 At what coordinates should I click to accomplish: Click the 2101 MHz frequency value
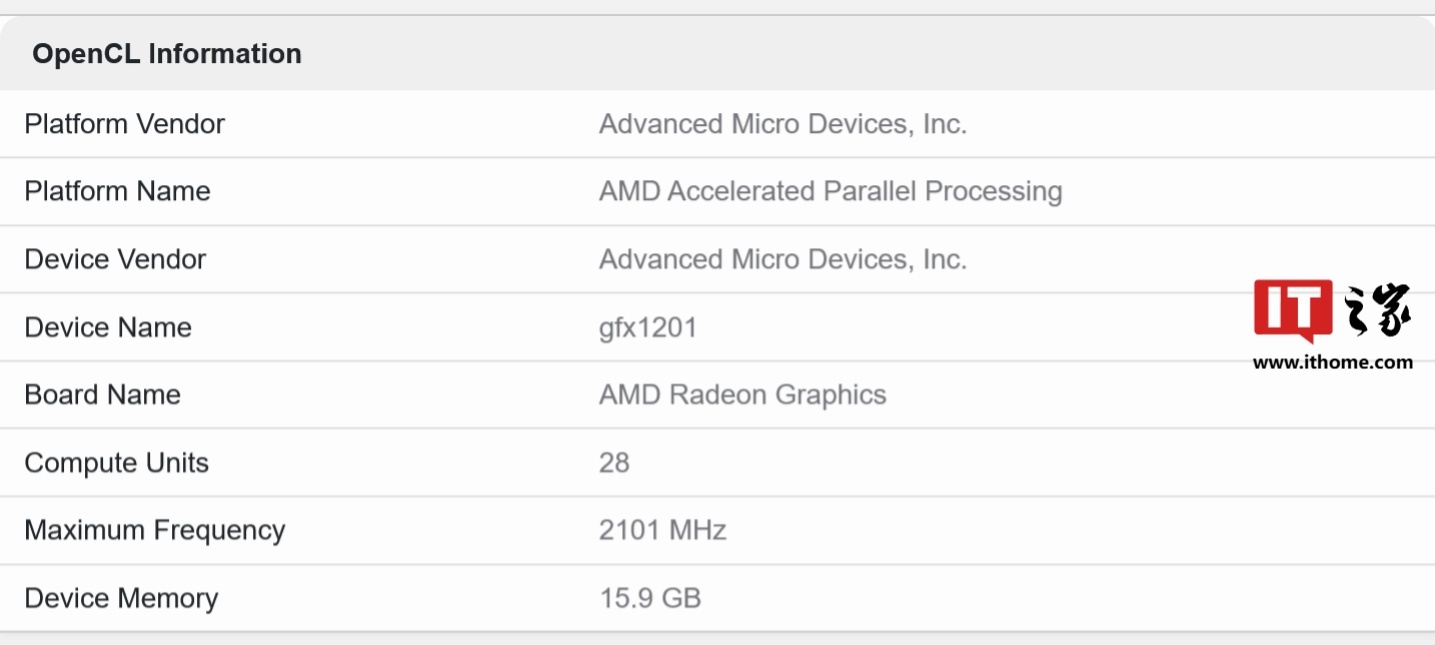662,530
